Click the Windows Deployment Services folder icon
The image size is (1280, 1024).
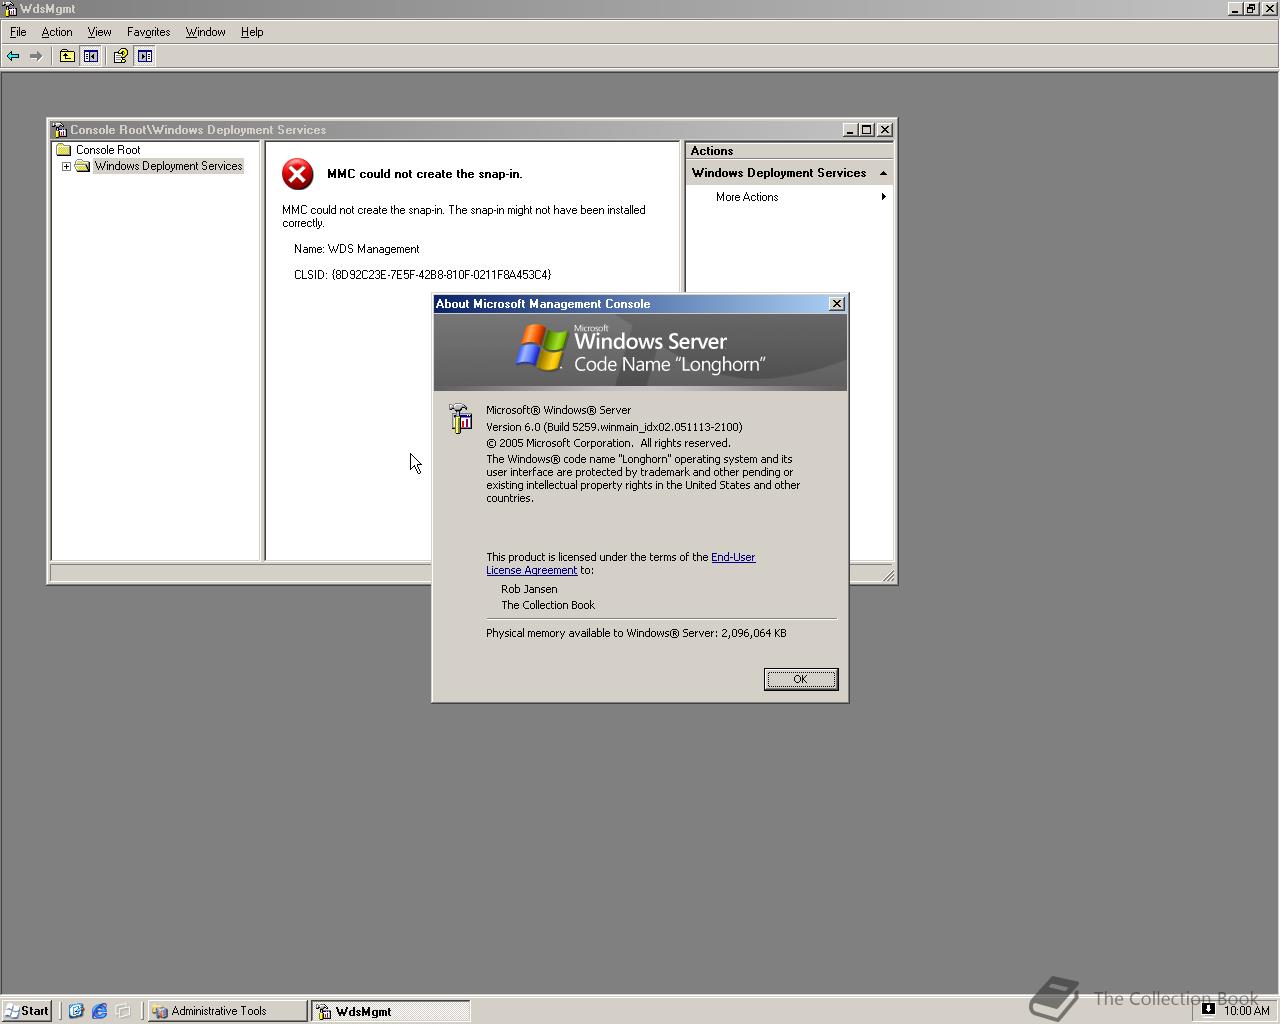coord(83,166)
